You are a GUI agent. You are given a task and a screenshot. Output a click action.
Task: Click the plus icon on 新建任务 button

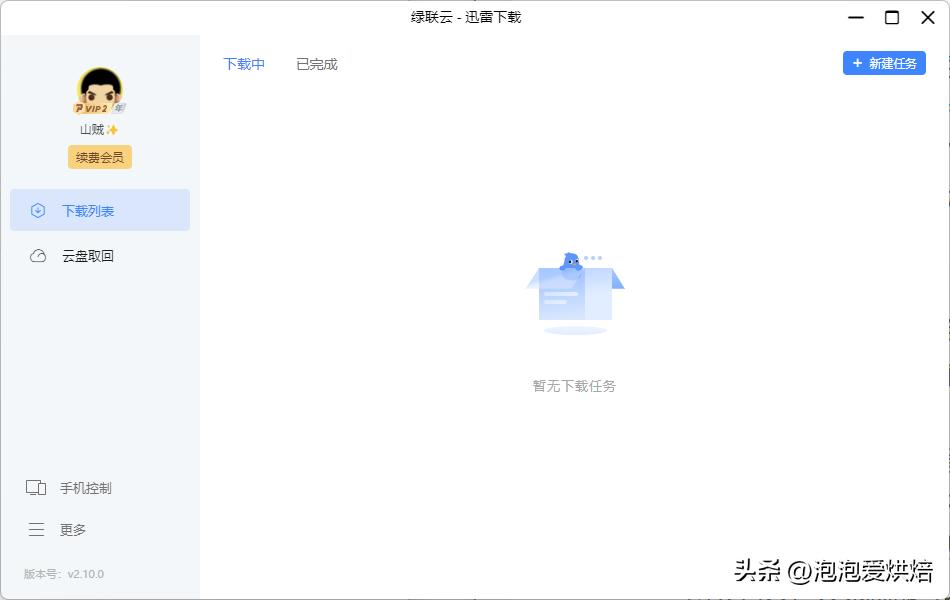(x=855, y=63)
